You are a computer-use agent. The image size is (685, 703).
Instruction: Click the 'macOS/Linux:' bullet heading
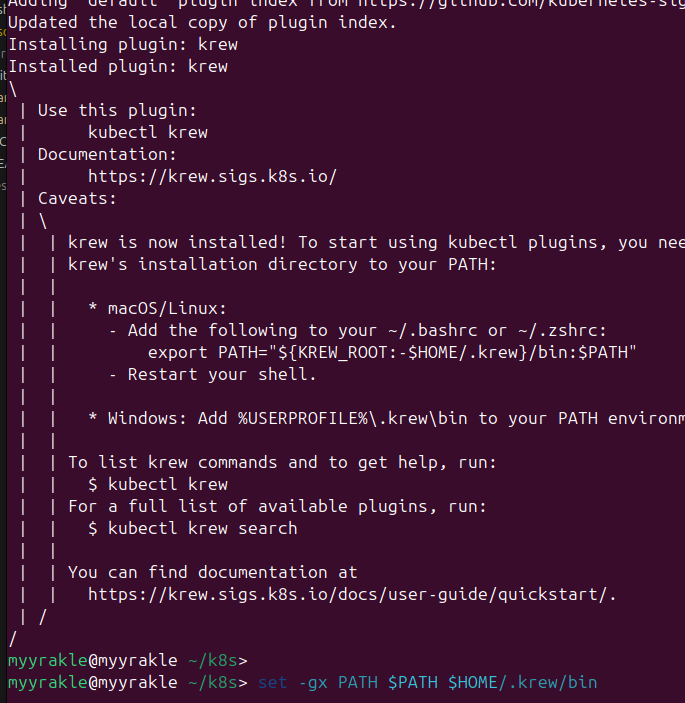[x=167, y=308]
